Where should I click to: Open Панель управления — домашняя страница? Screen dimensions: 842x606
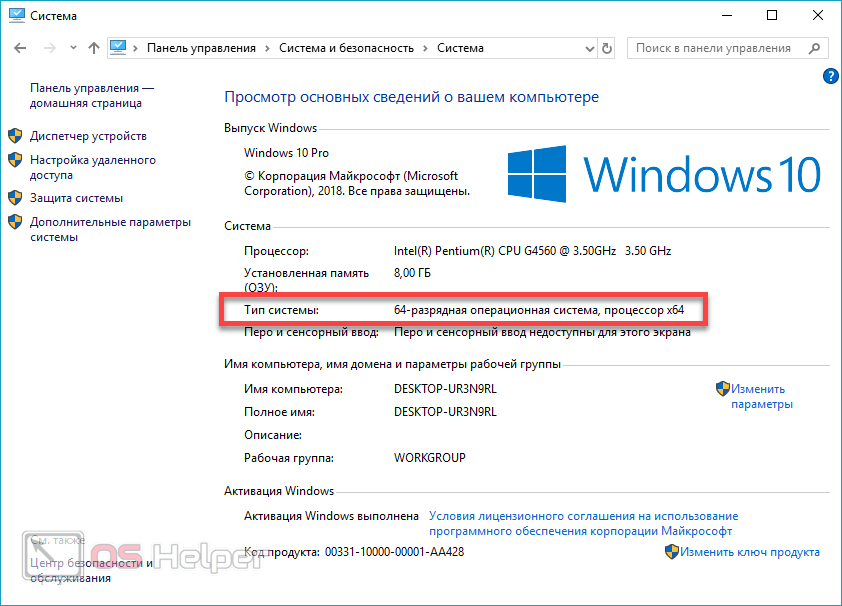coord(92,96)
